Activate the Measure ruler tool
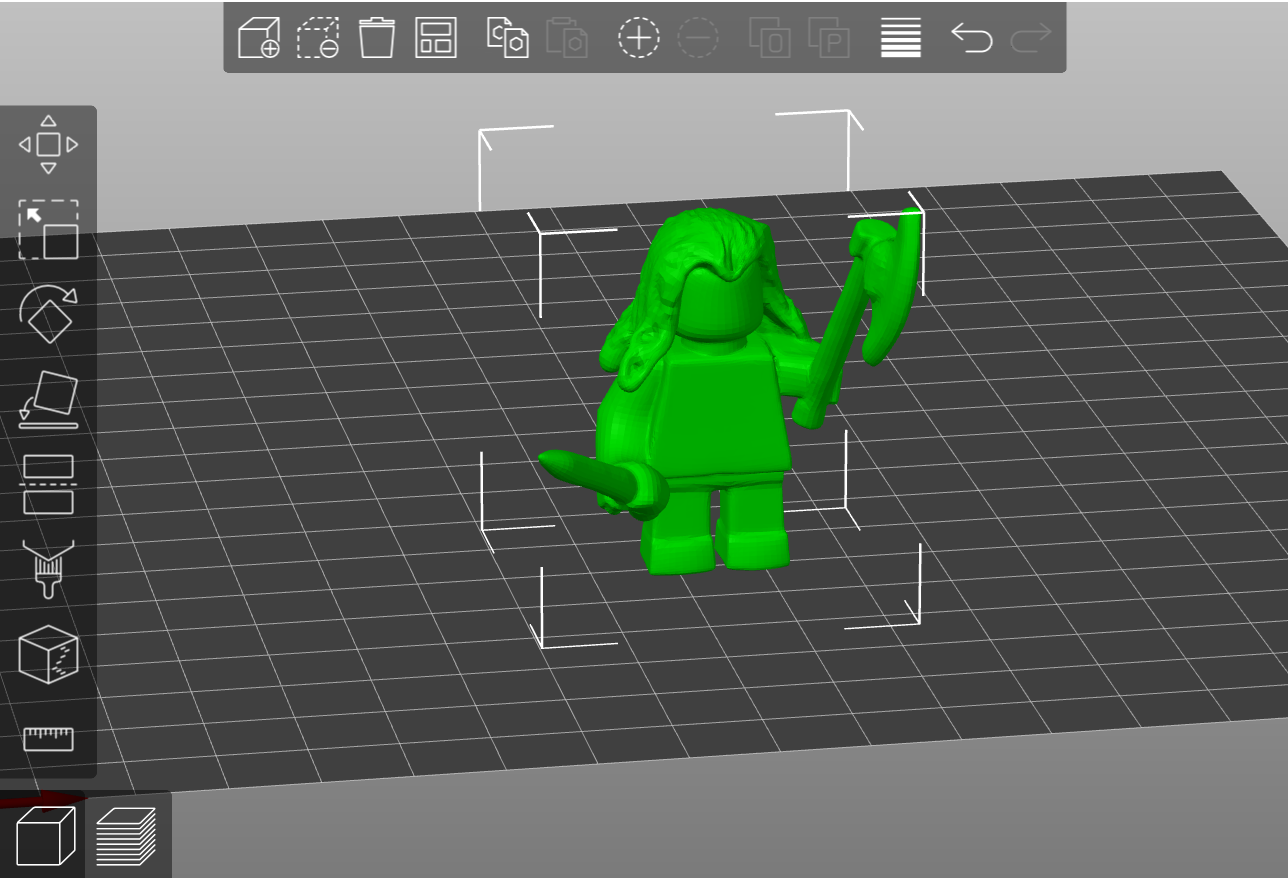The width and height of the screenshot is (1288, 878). click(48, 738)
